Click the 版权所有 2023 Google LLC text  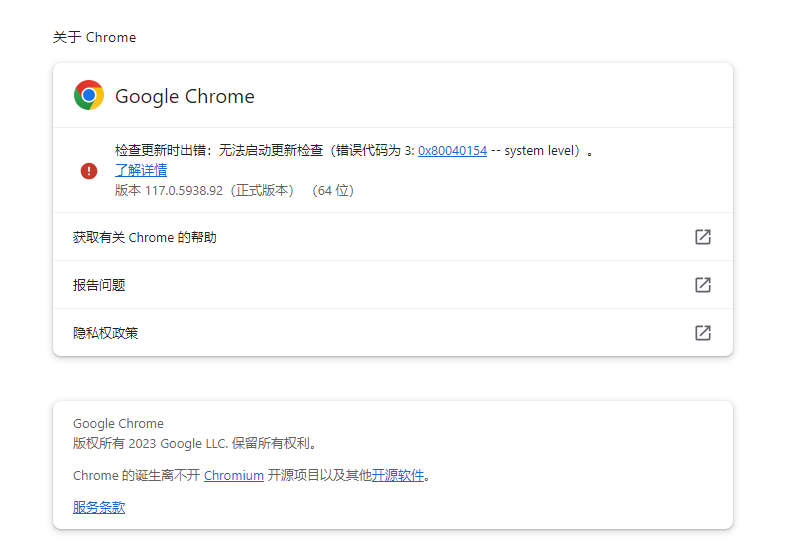(x=194, y=443)
